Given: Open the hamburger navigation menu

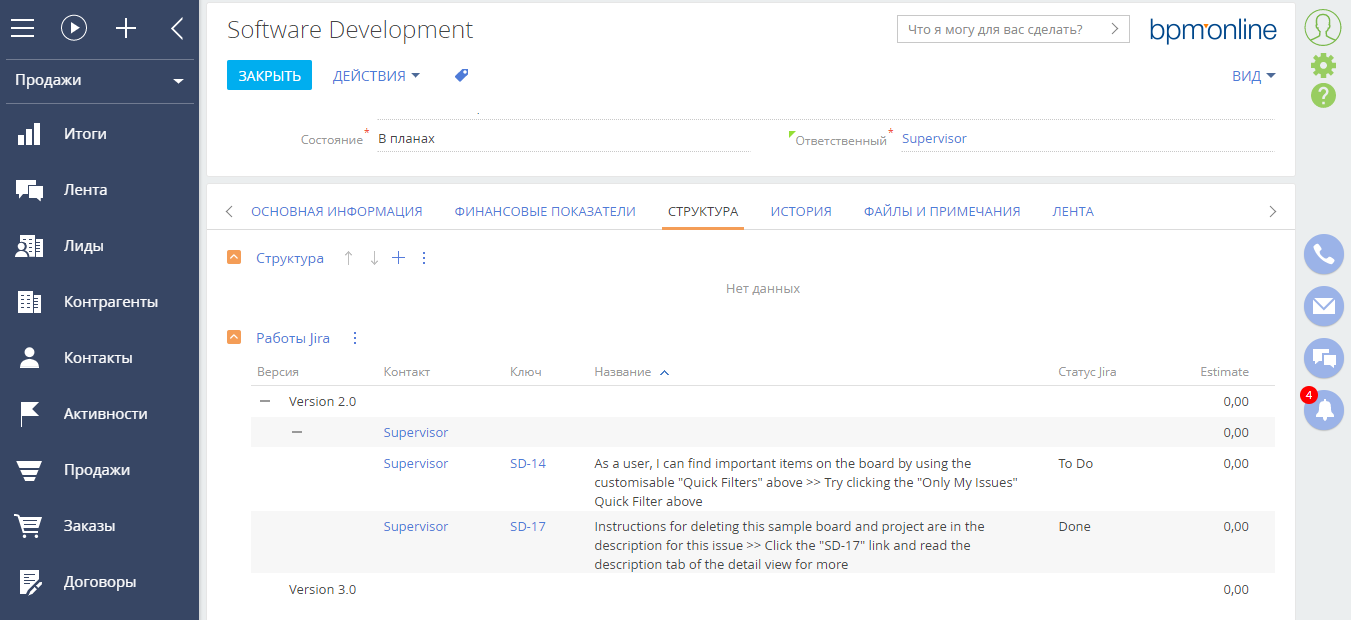Looking at the screenshot, I should point(23,28).
